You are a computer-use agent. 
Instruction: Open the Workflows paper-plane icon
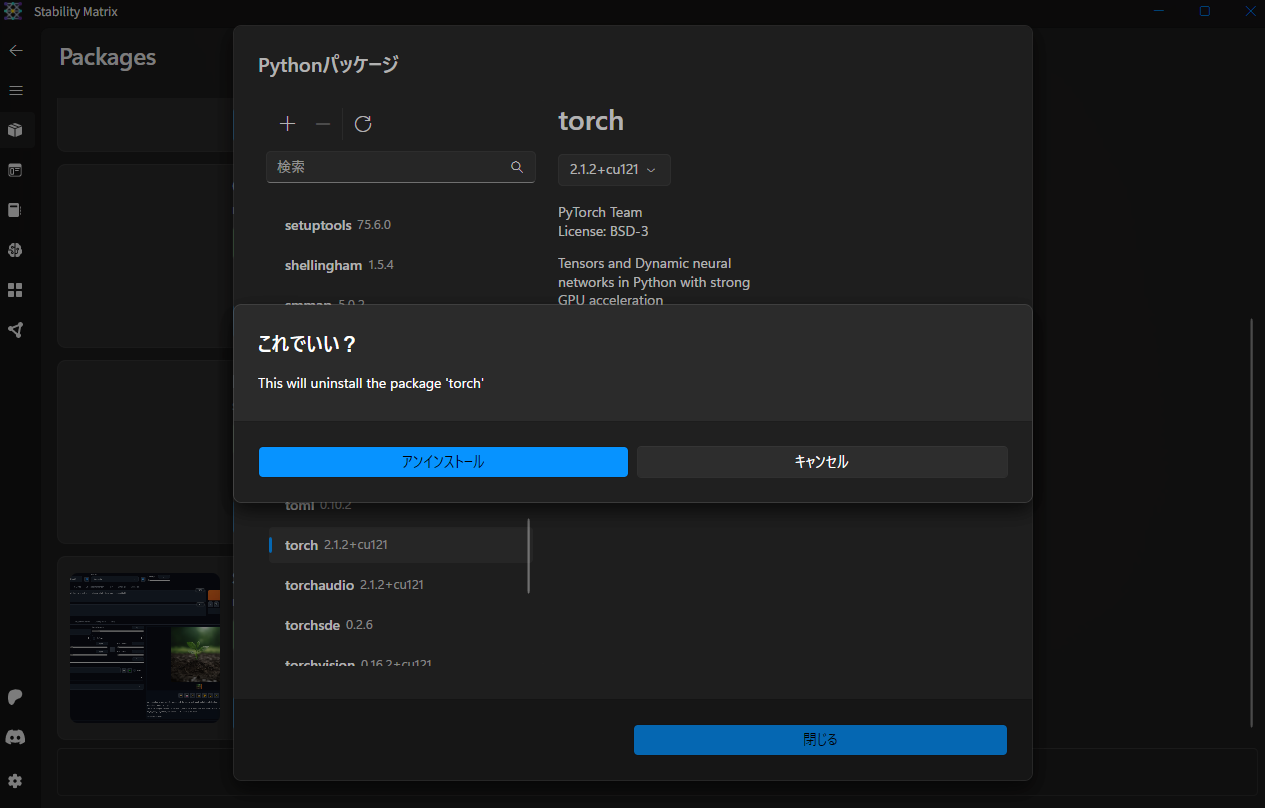tap(16, 330)
